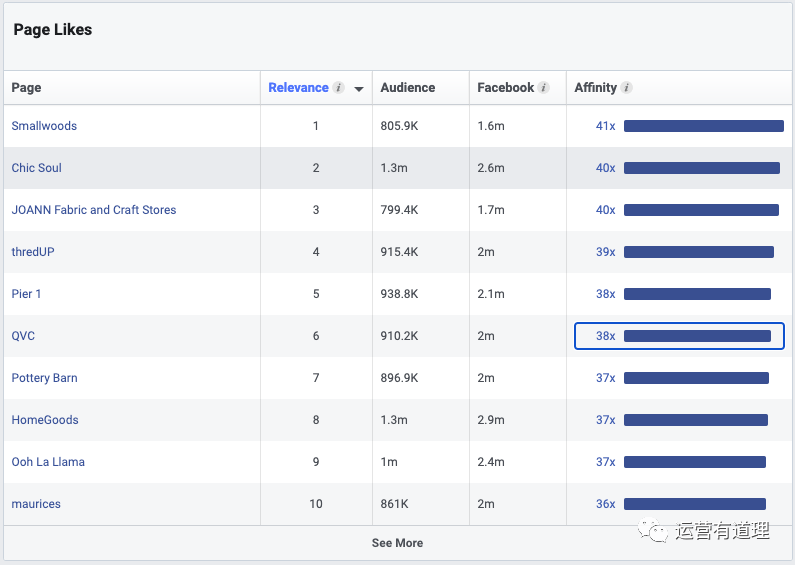
Task: Open JOANN Fabric and Craft Stores link
Action: tap(94, 210)
